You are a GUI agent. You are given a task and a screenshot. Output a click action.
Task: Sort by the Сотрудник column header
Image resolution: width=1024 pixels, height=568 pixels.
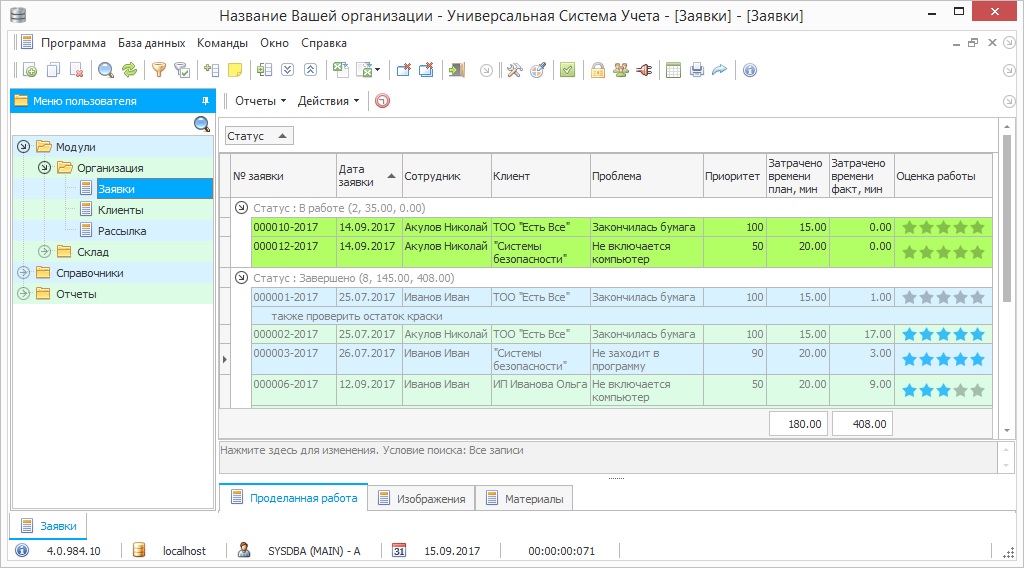click(447, 176)
